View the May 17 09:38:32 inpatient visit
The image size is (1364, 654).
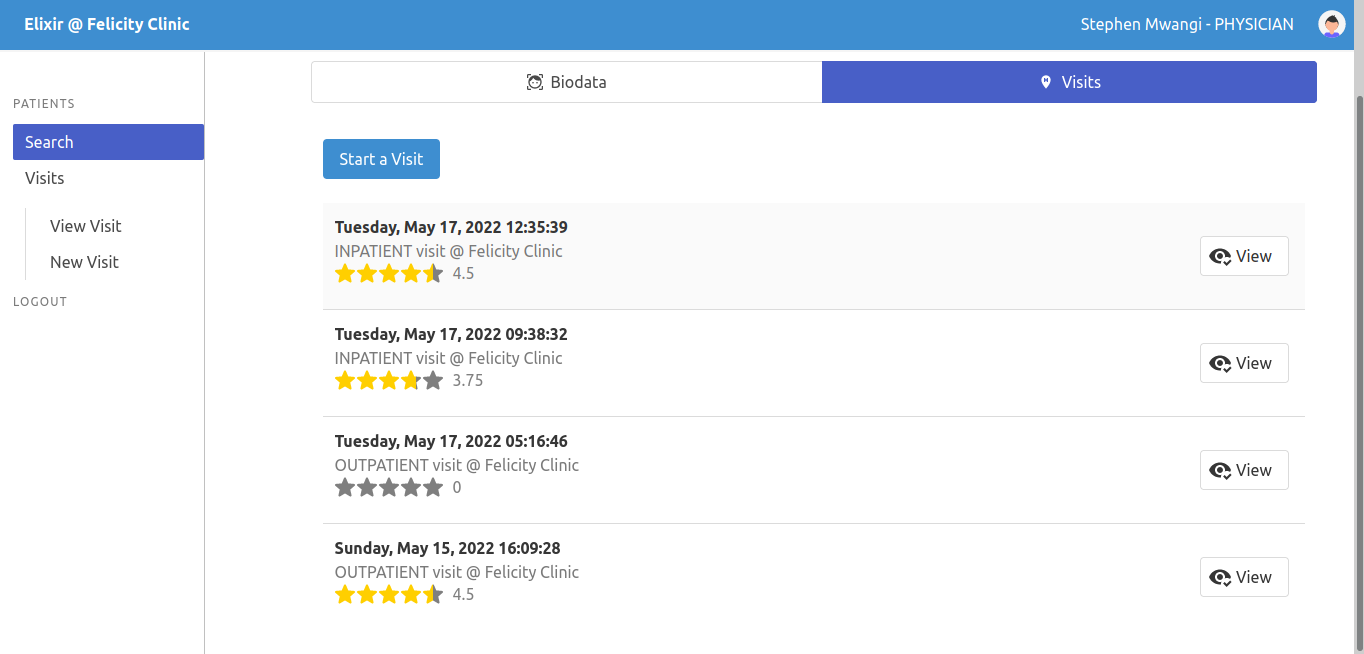coord(1244,363)
